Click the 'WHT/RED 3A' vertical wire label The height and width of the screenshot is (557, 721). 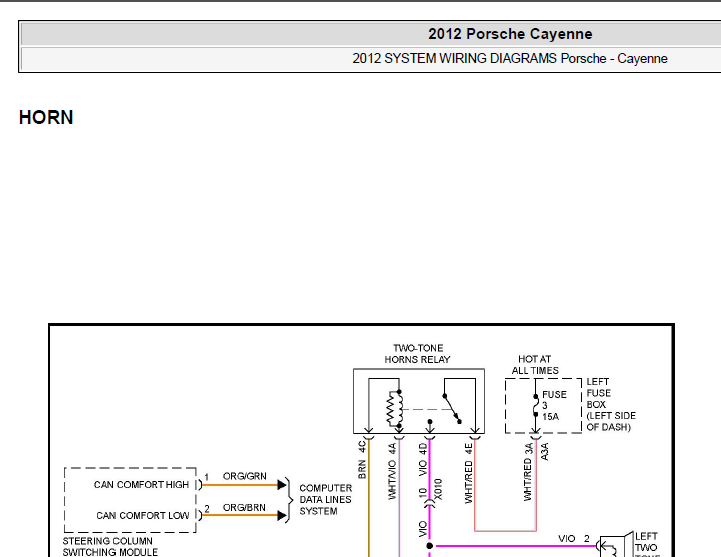click(x=528, y=472)
